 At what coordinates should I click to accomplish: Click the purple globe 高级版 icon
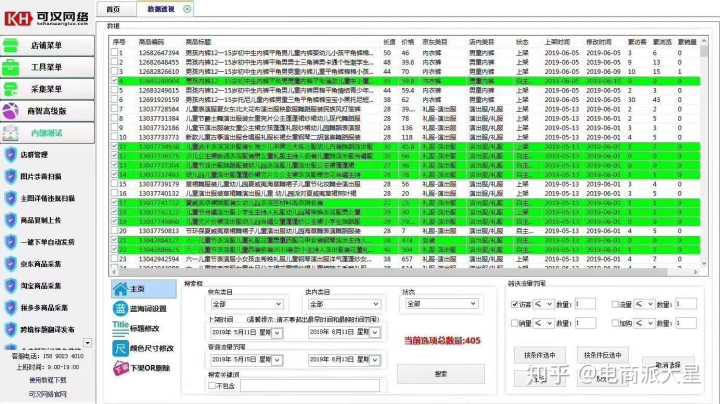(x=11, y=111)
